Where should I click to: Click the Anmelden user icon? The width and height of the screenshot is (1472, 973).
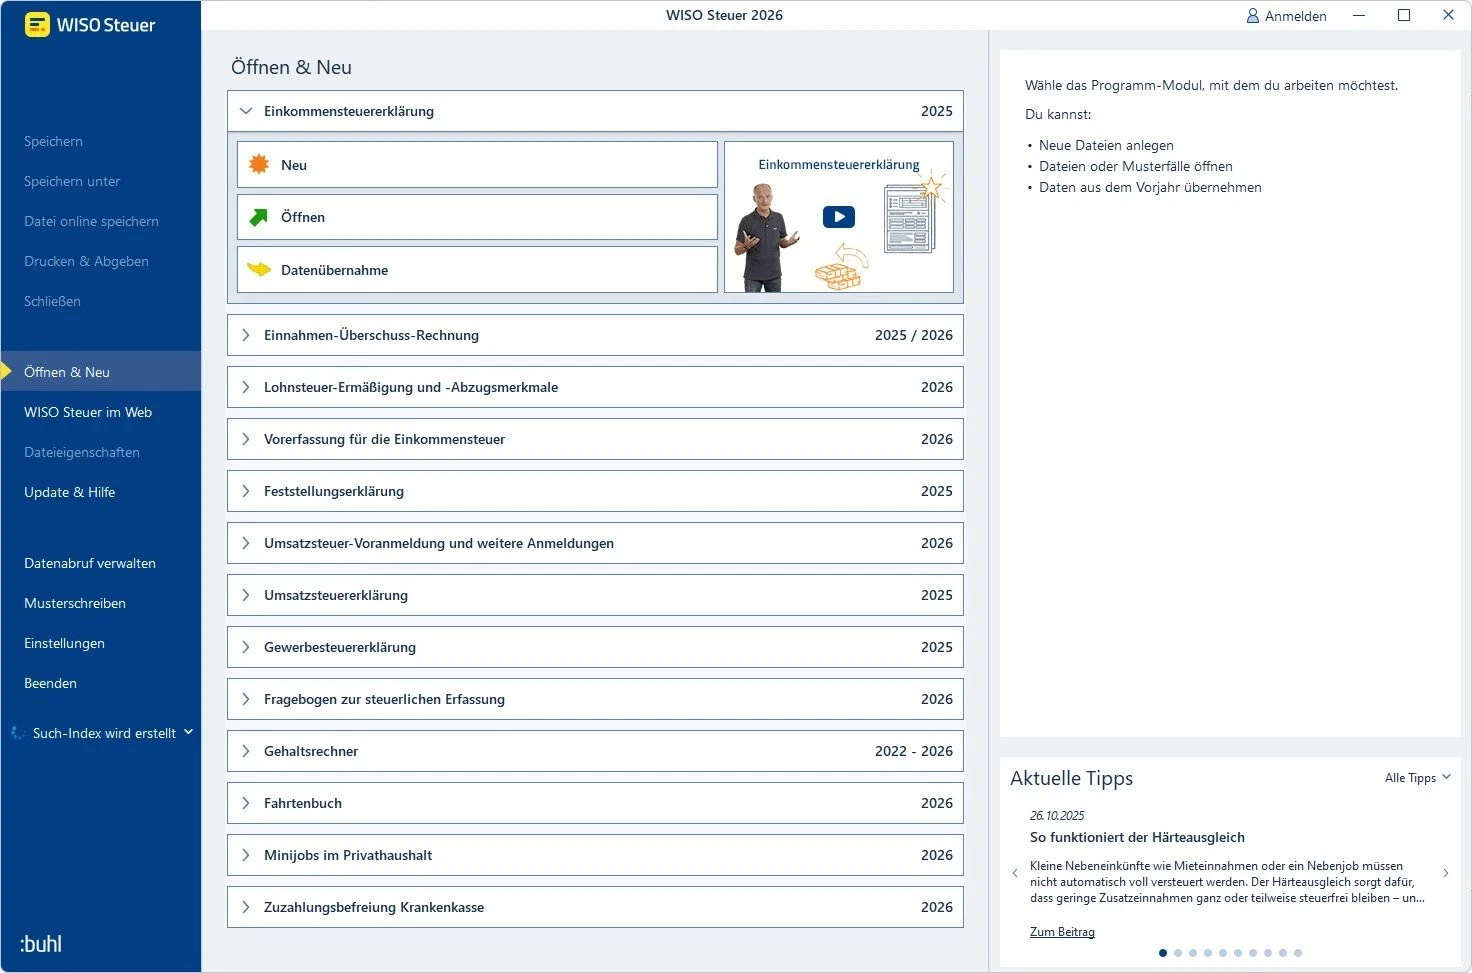pos(1253,16)
